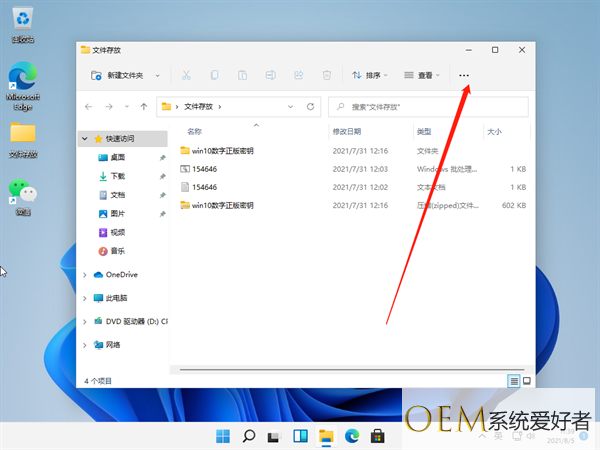Navigate up with the up arrow
Image resolution: width=600 pixels, height=450 pixels.
click(144, 106)
